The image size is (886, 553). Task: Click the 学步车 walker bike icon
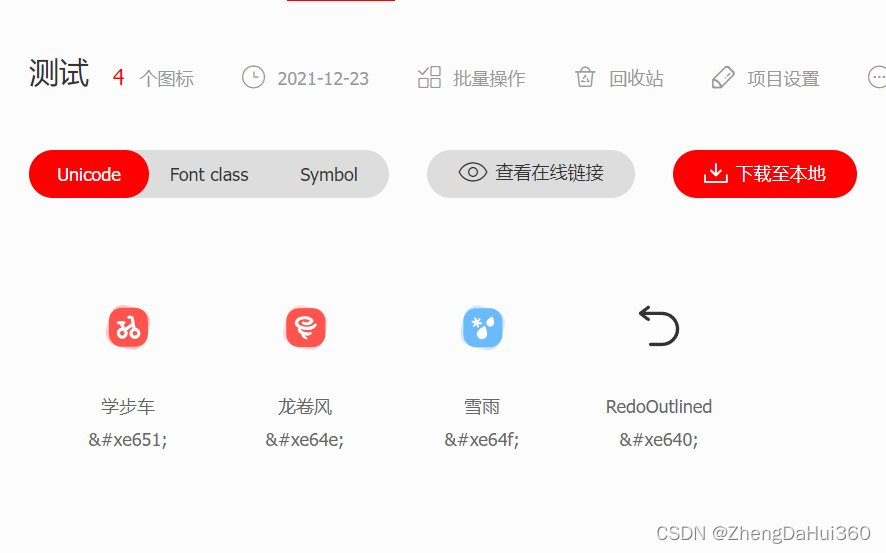[x=128, y=328]
